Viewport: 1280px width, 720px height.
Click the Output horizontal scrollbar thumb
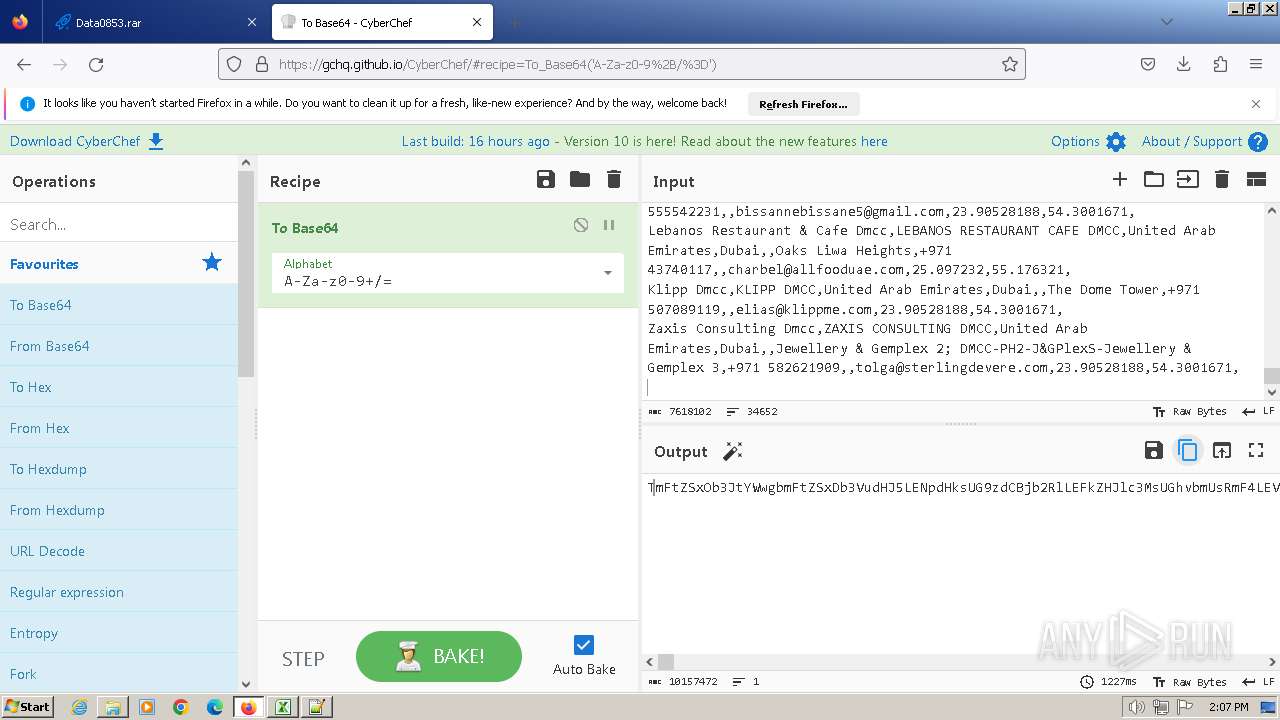(x=666, y=661)
